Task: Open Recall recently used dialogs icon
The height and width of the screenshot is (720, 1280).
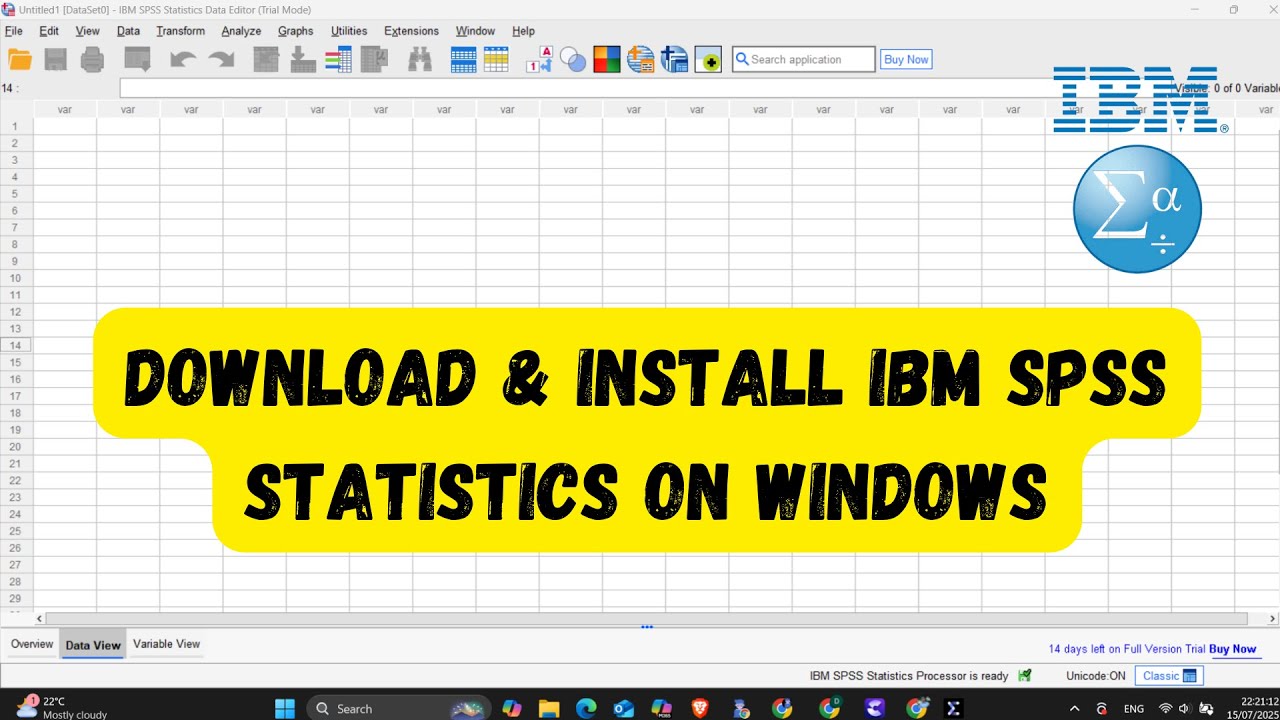Action: point(137,60)
